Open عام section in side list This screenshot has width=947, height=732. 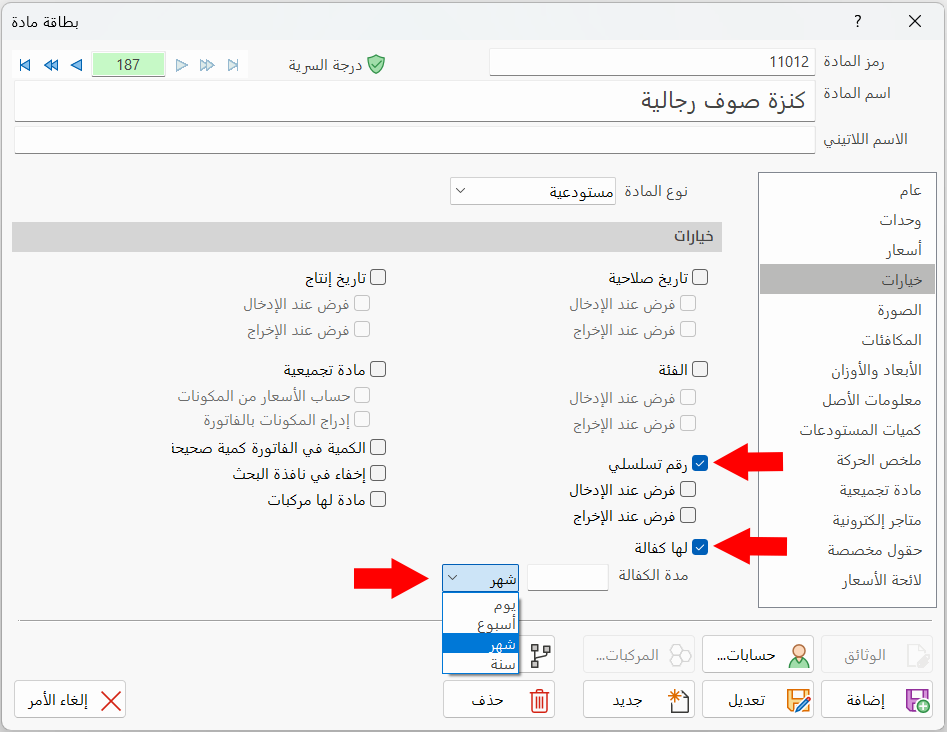[x=847, y=190]
